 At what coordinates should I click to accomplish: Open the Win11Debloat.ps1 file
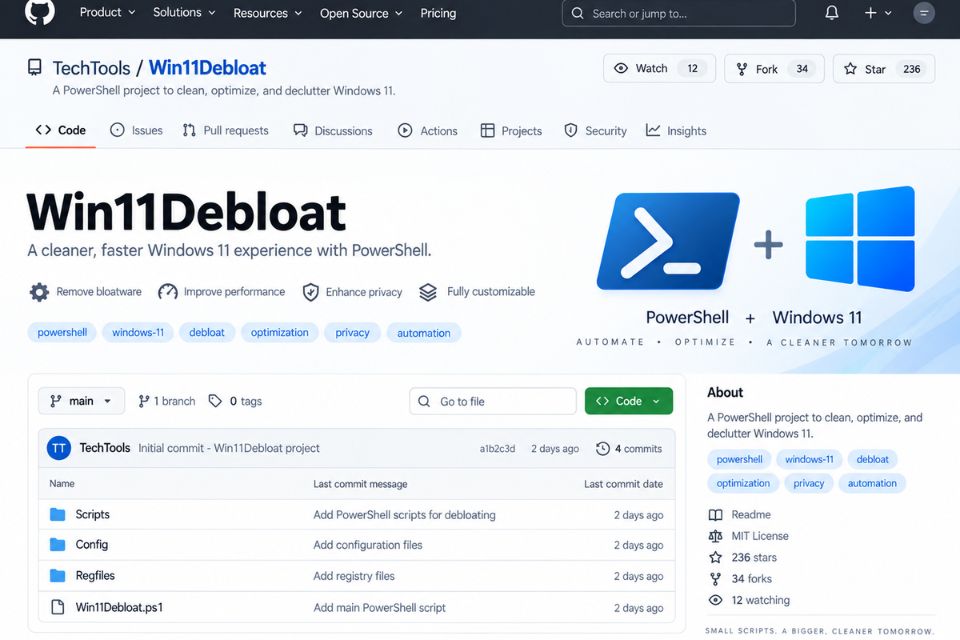[x=119, y=607]
